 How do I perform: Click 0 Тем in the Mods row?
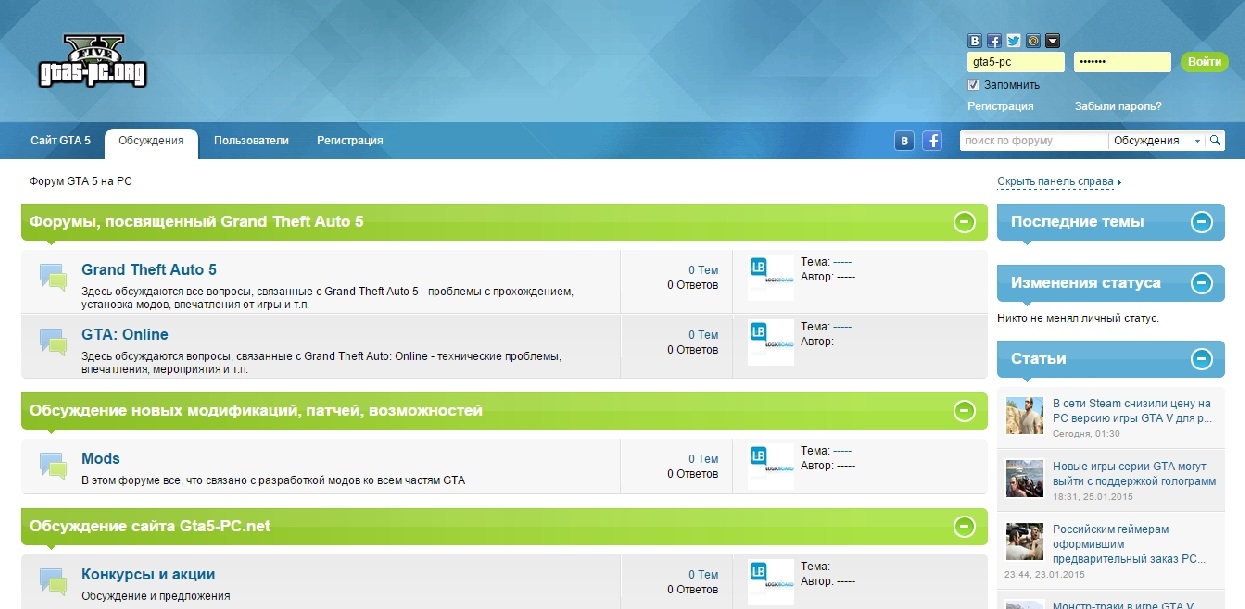click(x=703, y=459)
